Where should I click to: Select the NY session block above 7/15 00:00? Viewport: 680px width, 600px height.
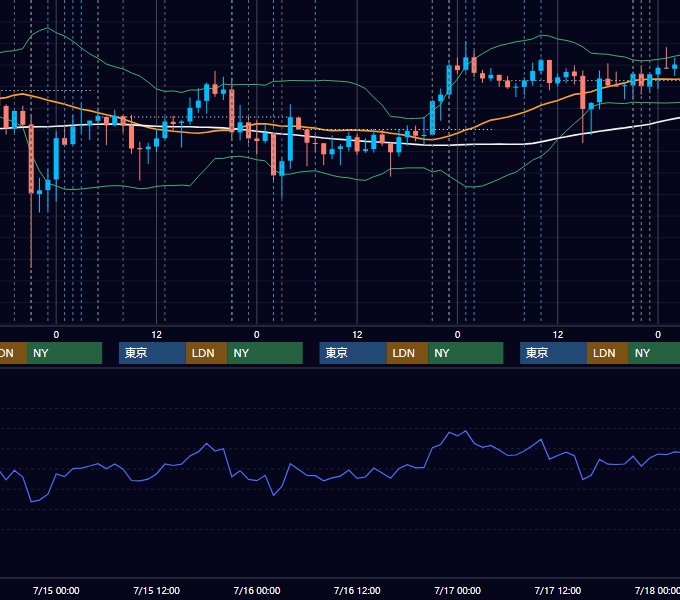point(64,353)
